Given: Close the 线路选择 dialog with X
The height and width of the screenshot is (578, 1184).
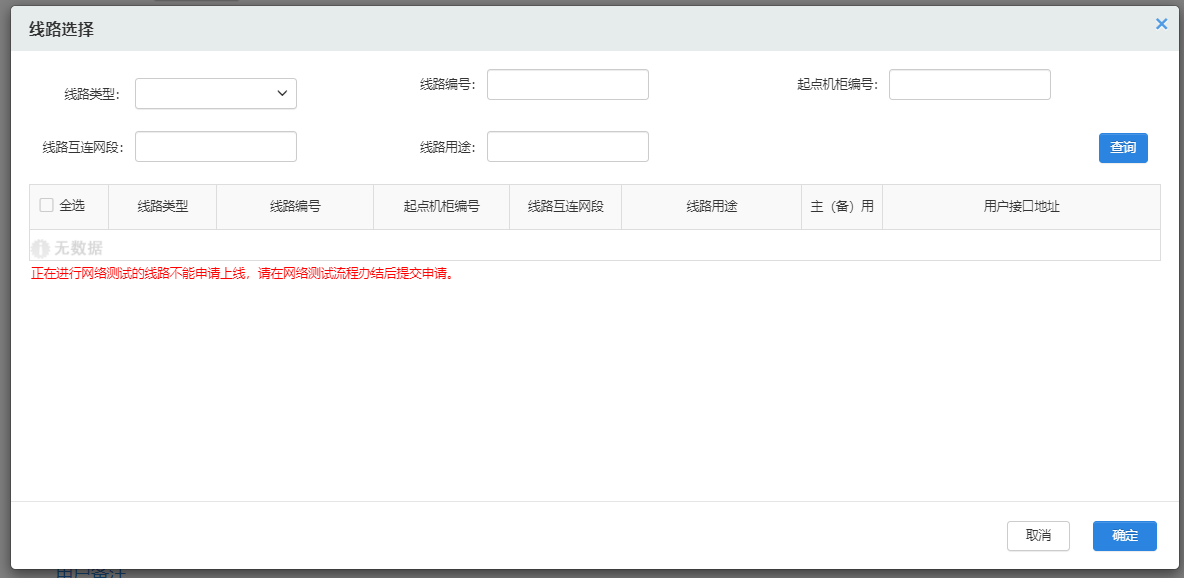Looking at the screenshot, I should [1161, 24].
